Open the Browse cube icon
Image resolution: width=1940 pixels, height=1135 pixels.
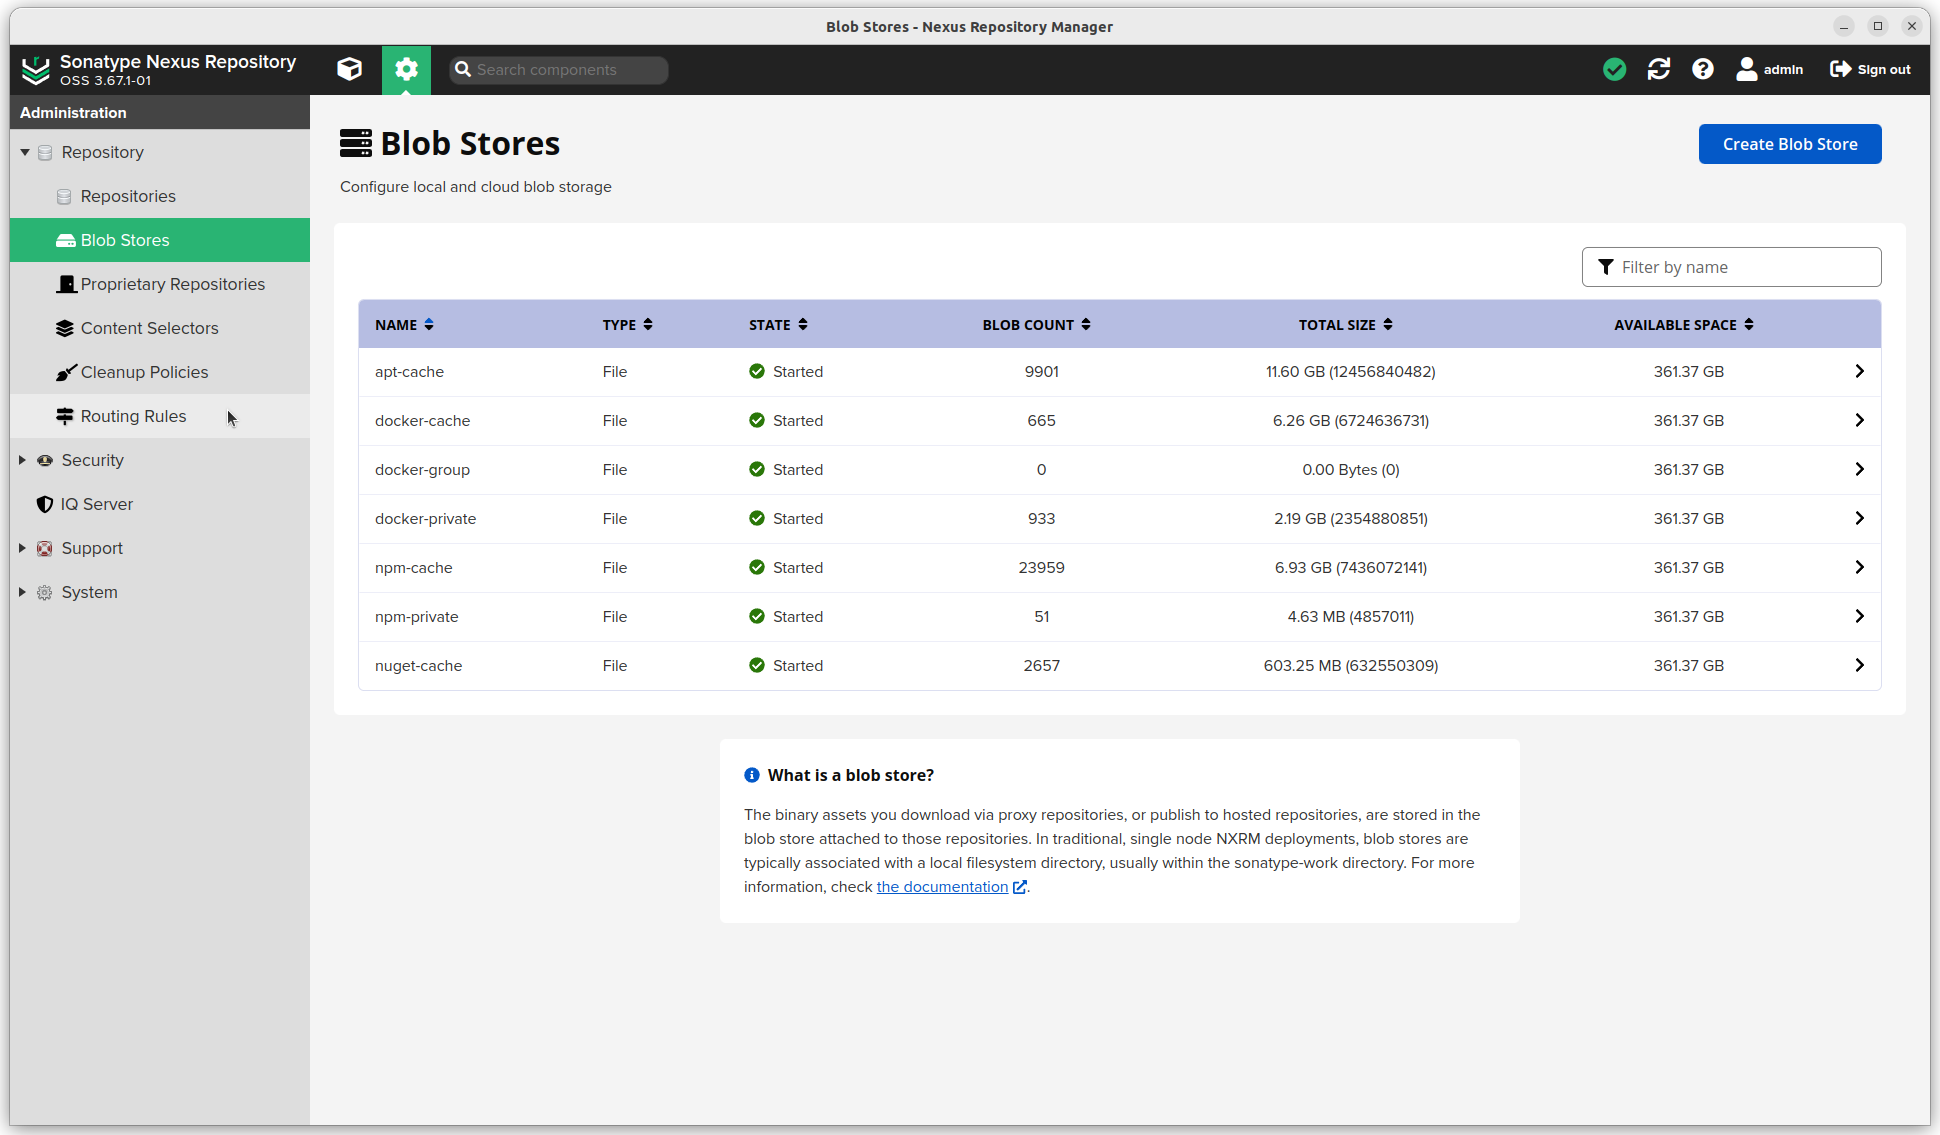[x=349, y=69]
